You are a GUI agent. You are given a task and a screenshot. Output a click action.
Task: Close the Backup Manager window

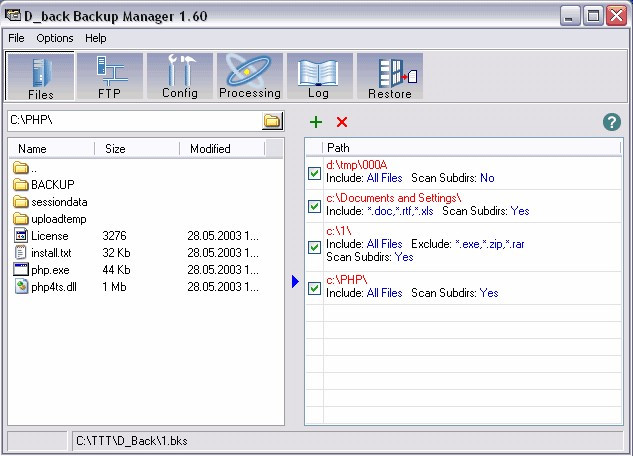pos(616,17)
